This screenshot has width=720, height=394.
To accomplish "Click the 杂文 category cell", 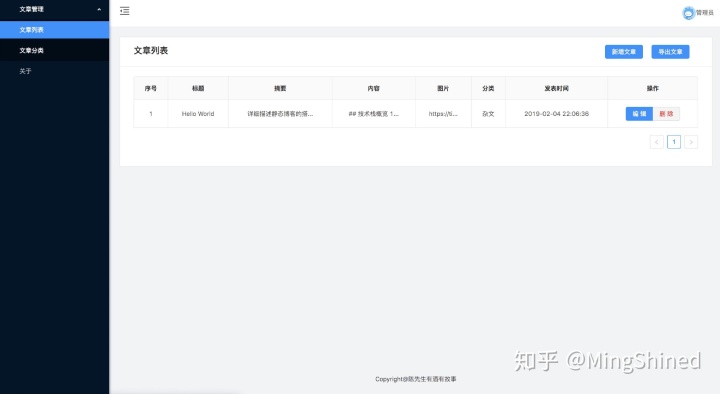I will (488, 114).
